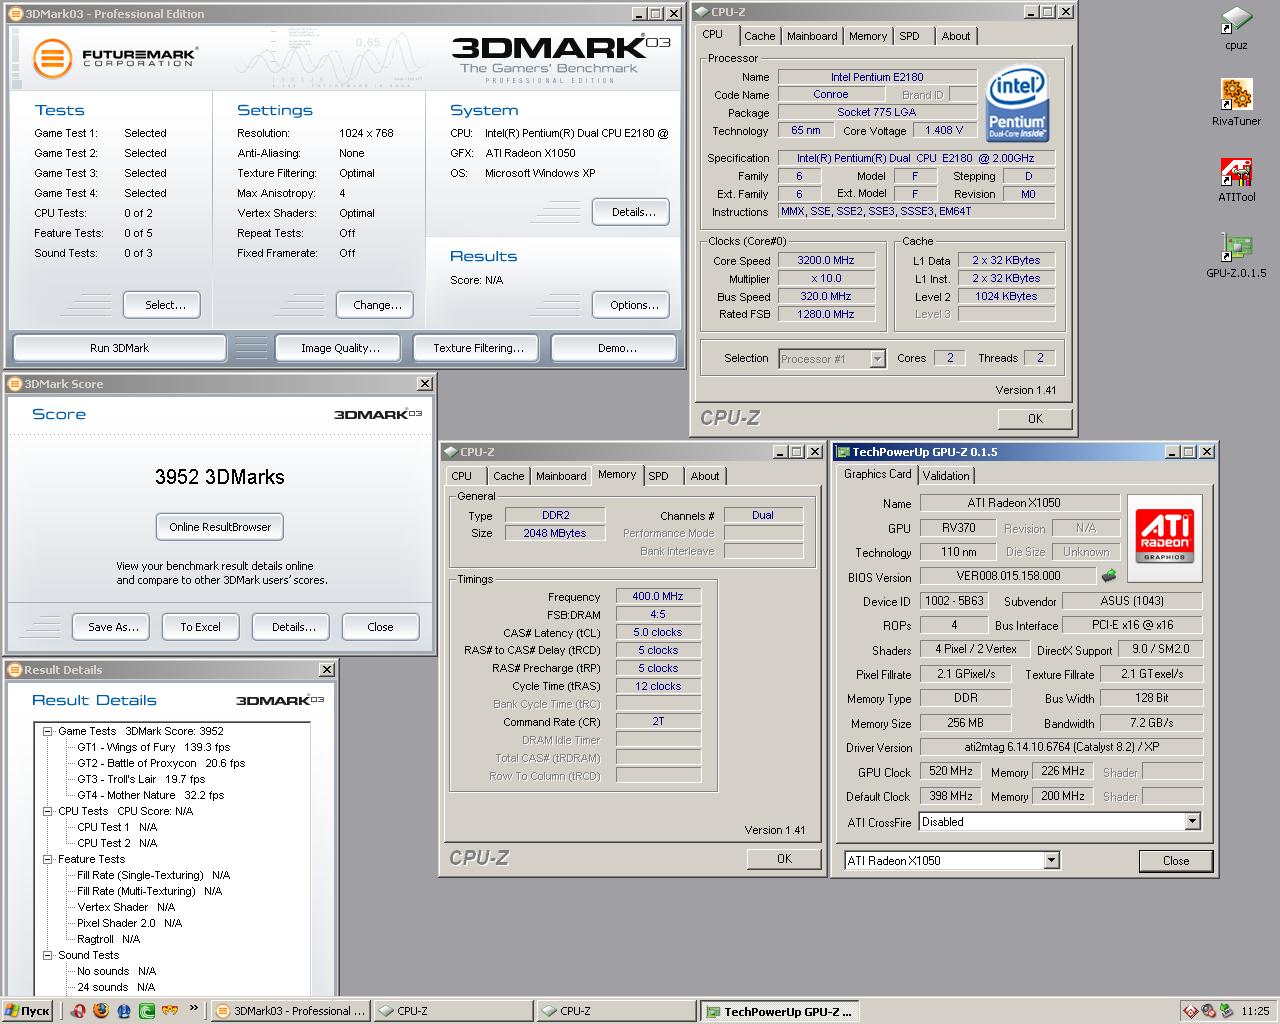The image size is (1280, 1024).
Task: Click the ATI Radeon logo in GPU-Z
Action: (x=1164, y=537)
